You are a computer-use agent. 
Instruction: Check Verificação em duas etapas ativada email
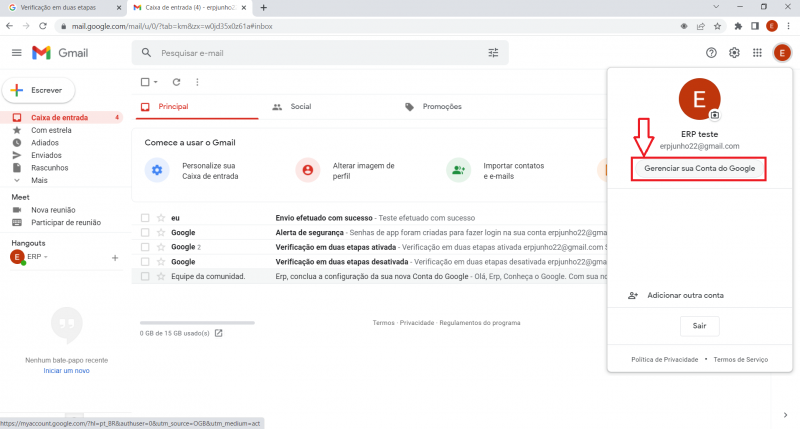145,247
